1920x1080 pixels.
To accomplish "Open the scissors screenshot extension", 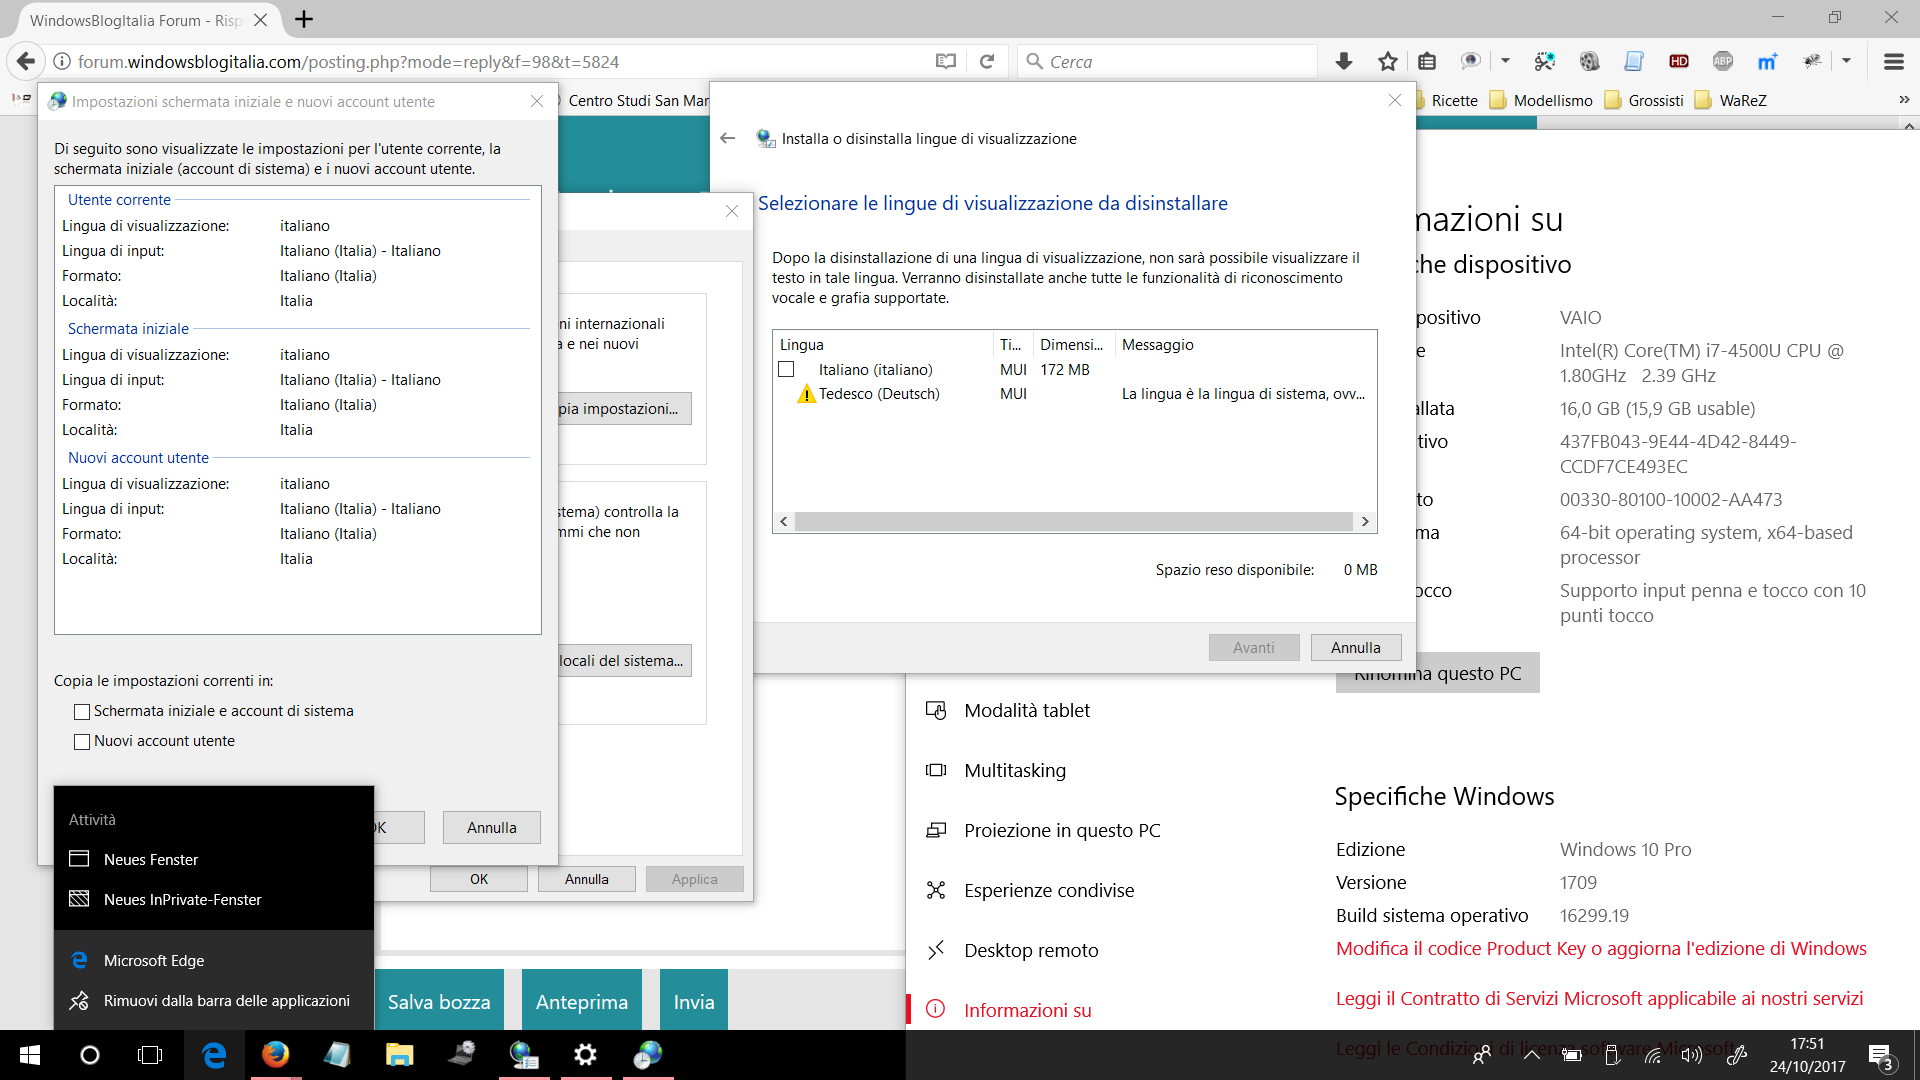I will click(x=1545, y=61).
